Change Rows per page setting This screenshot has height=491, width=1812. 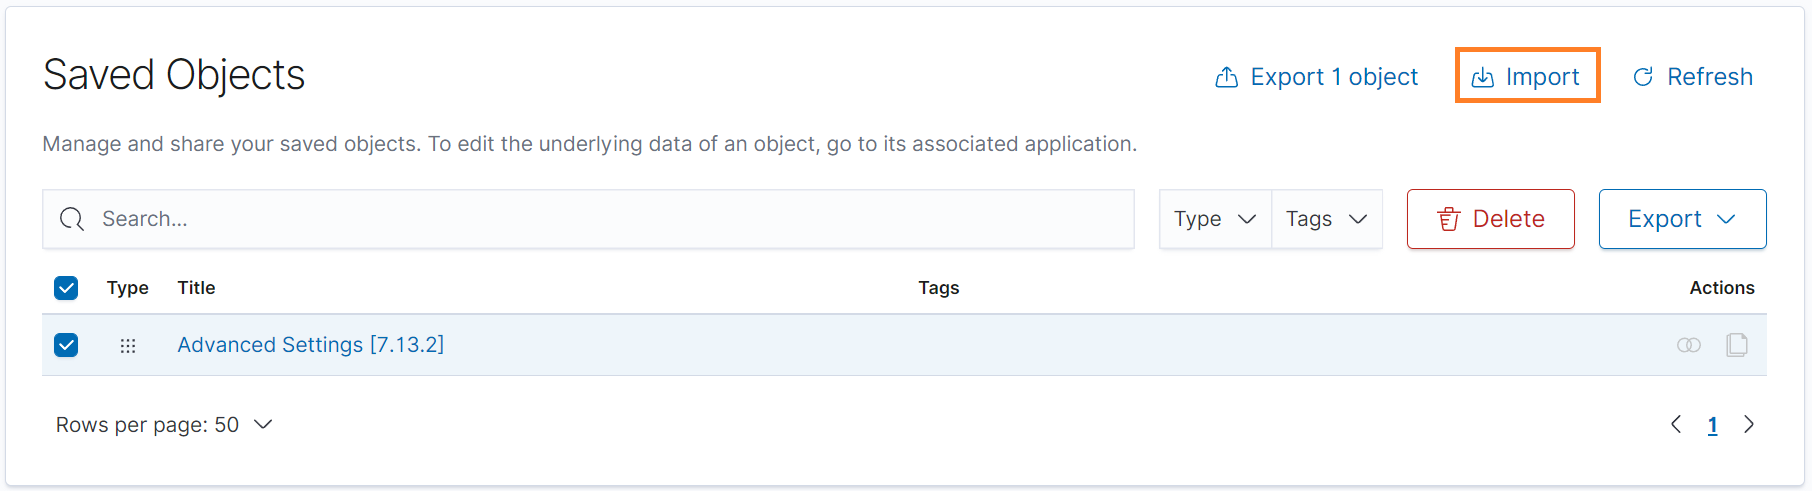pyautogui.click(x=164, y=425)
